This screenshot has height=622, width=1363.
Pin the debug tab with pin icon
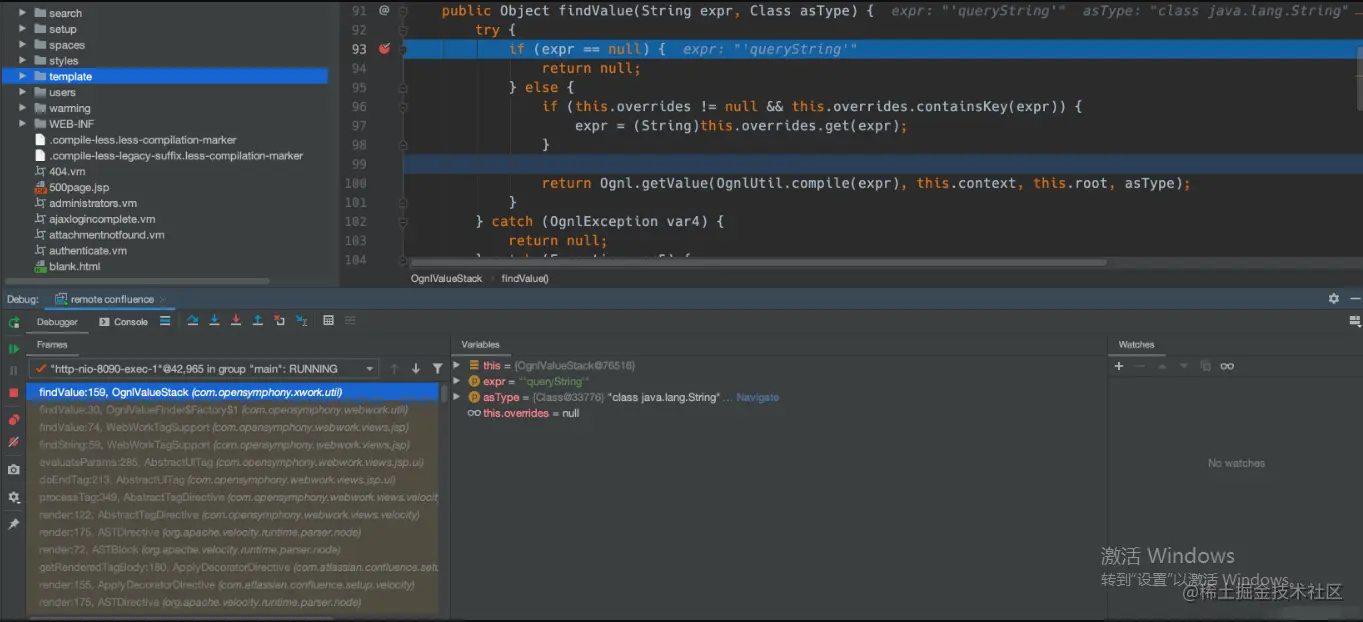14,524
